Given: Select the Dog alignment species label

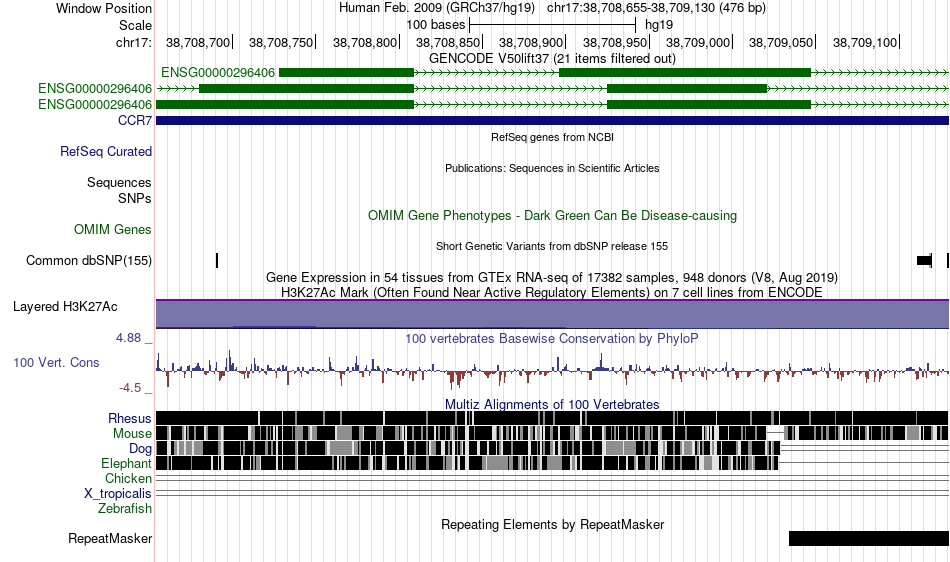Looking at the screenshot, I should pos(140,448).
